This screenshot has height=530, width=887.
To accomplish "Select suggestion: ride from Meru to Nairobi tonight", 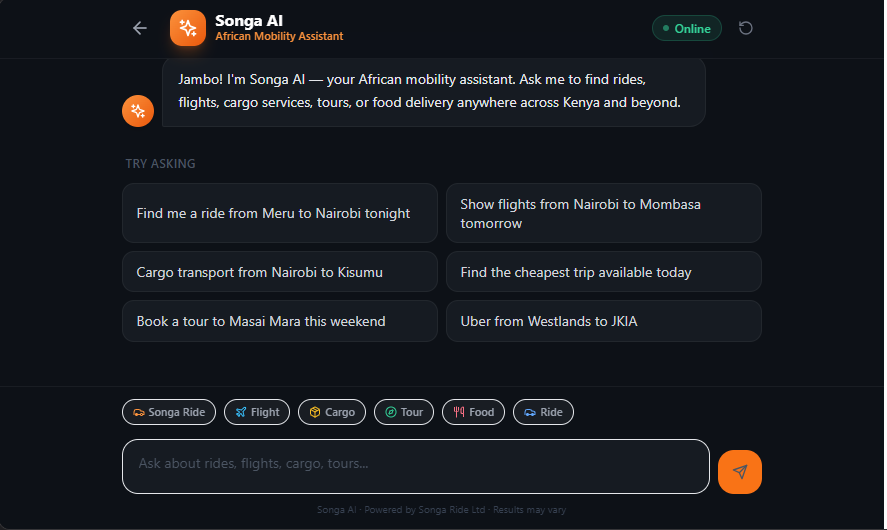I will pyautogui.click(x=280, y=213).
